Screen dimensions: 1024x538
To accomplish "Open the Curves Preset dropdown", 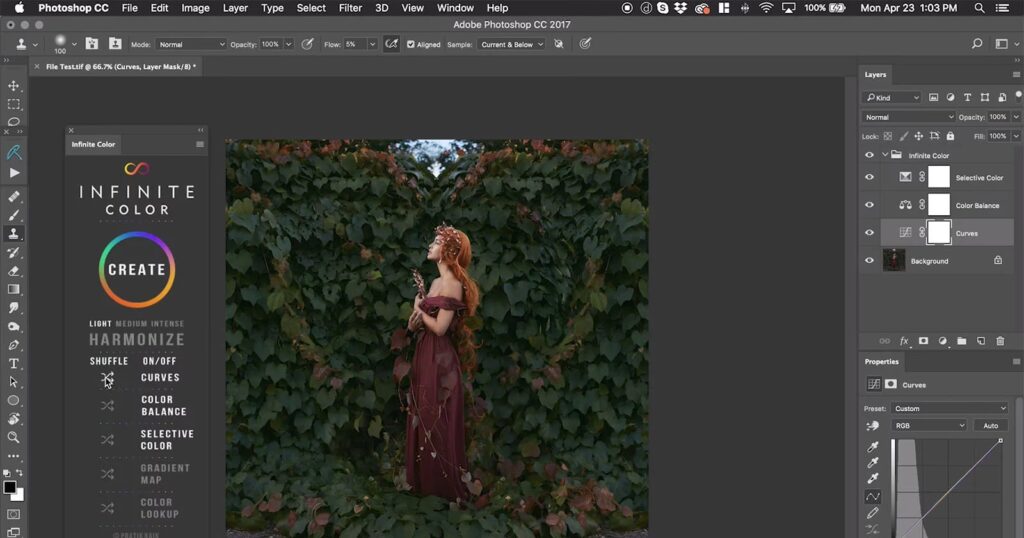I will coord(950,408).
